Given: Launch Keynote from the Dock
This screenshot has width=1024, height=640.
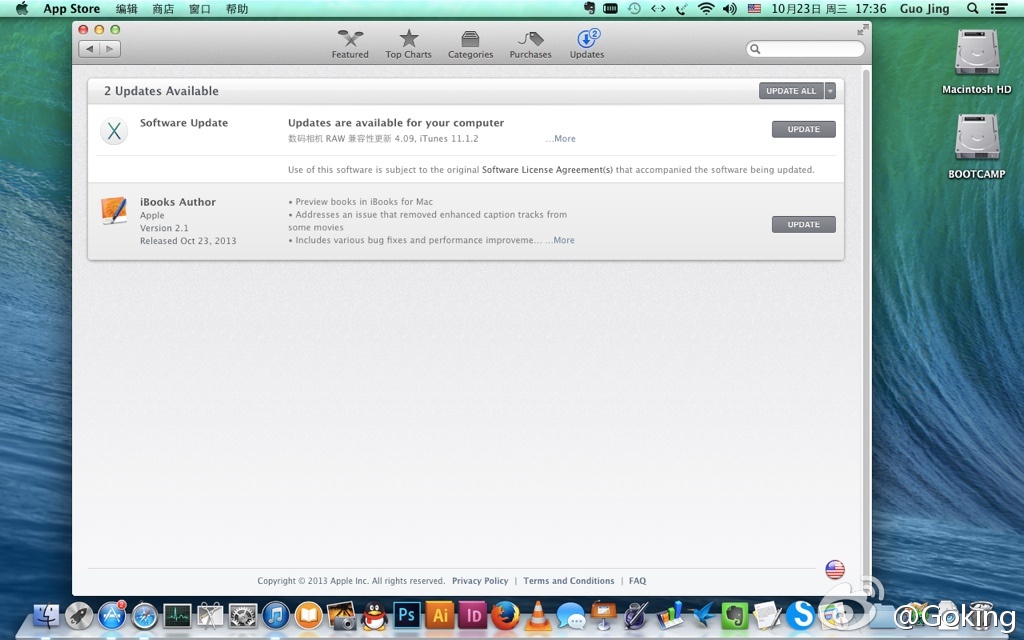Looking at the screenshot, I should click(x=603, y=616).
